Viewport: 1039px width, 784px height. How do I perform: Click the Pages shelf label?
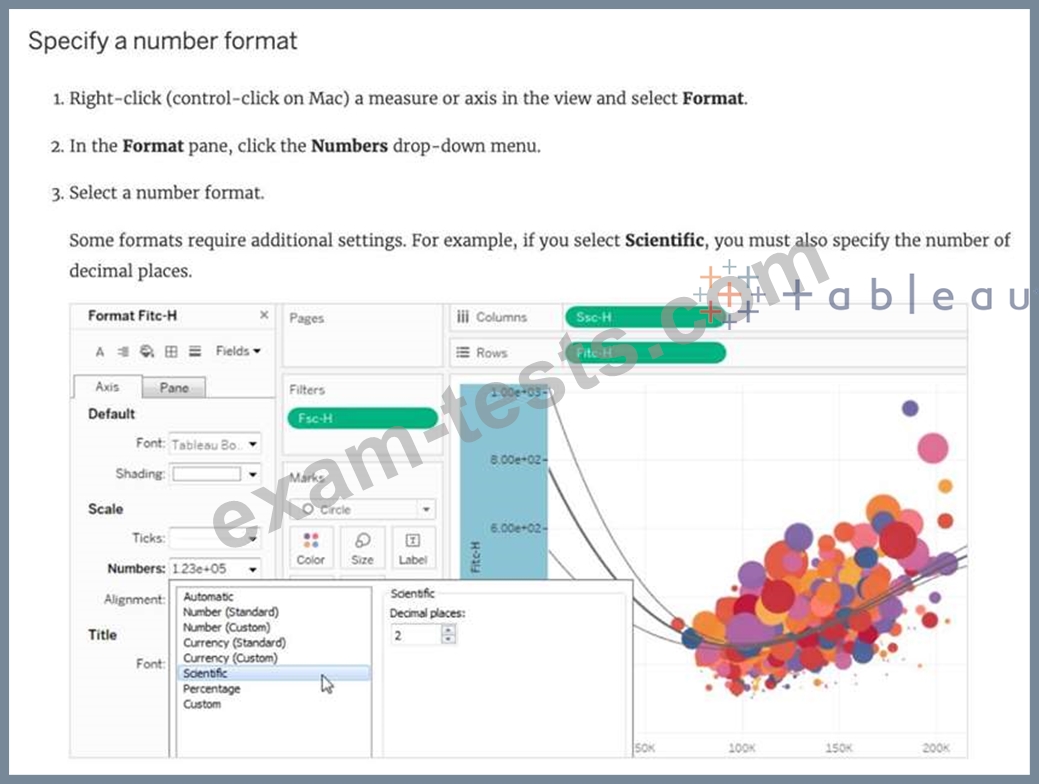(307, 318)
